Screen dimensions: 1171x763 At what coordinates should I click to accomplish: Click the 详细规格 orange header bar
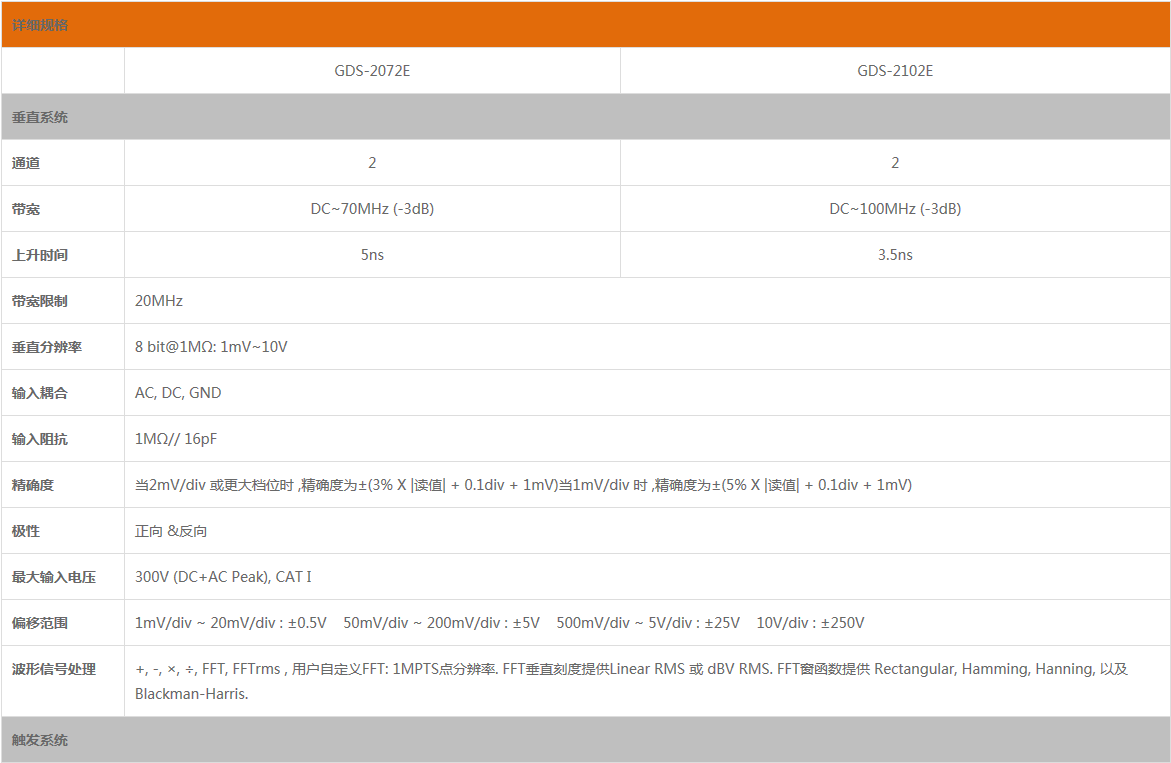point(585,25)
